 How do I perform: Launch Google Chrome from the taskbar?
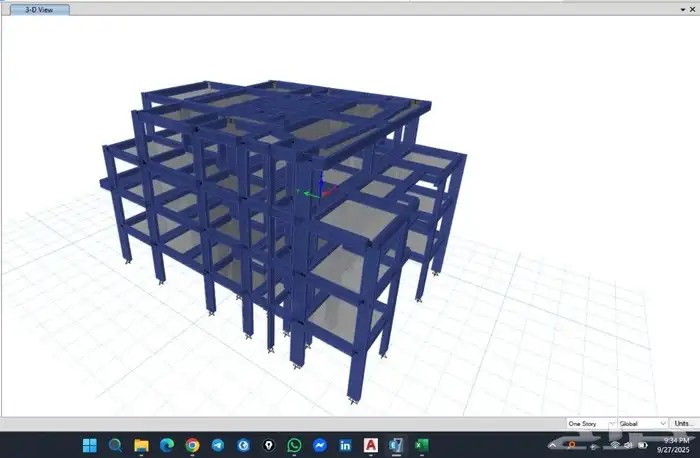pos(191,445)
